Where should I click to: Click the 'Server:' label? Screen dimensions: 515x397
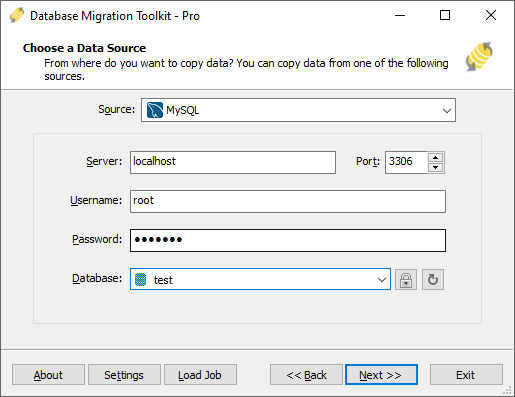(104, 161)
